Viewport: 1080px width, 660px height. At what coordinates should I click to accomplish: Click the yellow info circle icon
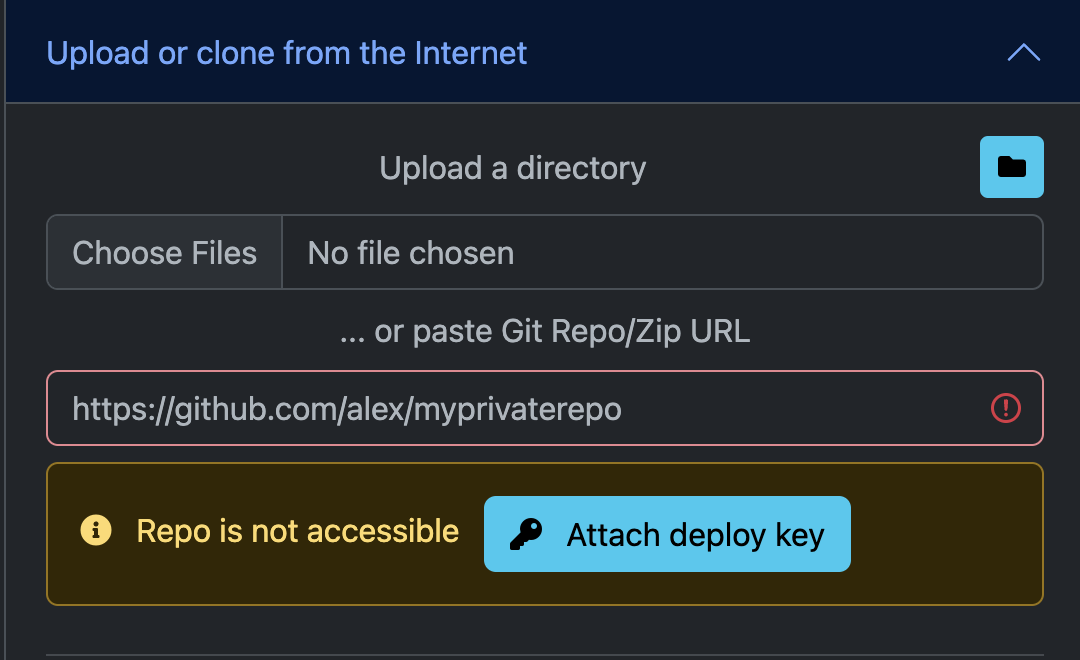(x=95, y=531)
